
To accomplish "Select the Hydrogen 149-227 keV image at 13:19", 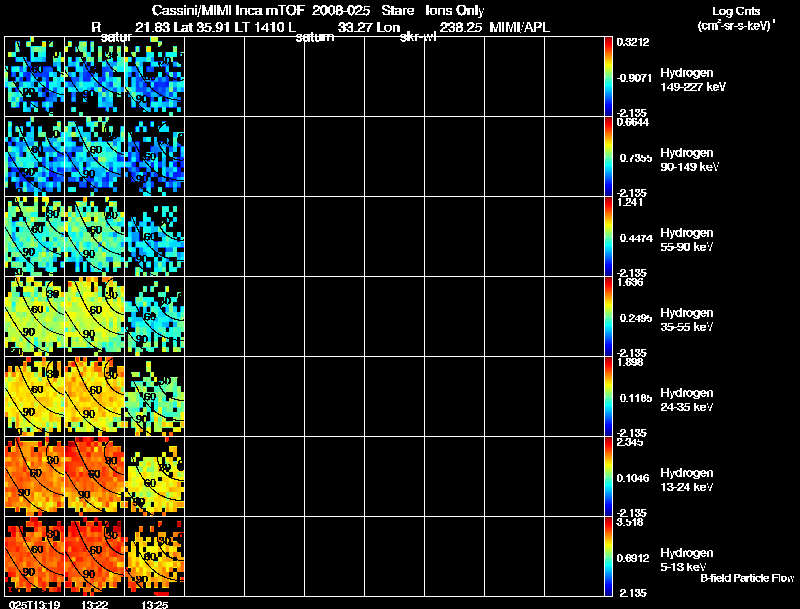I will click(35, 77).
